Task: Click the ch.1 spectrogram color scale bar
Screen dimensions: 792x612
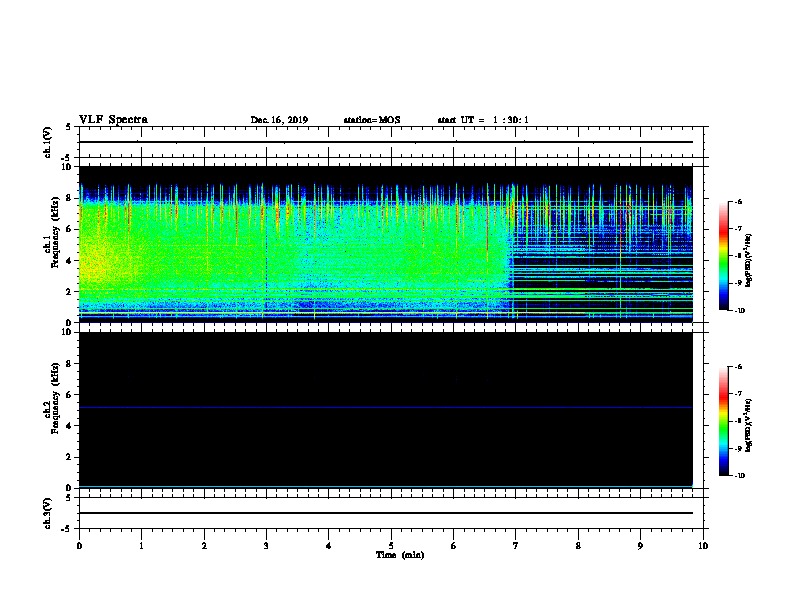Action: pyautogui.click(x=724, y=256)
